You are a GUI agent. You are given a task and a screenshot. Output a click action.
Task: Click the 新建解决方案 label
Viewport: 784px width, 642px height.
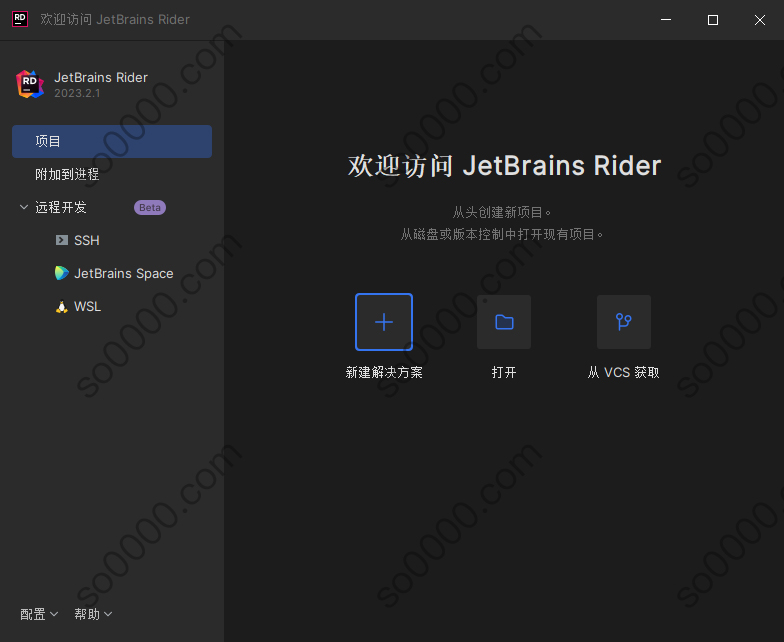tap(384, 372)
